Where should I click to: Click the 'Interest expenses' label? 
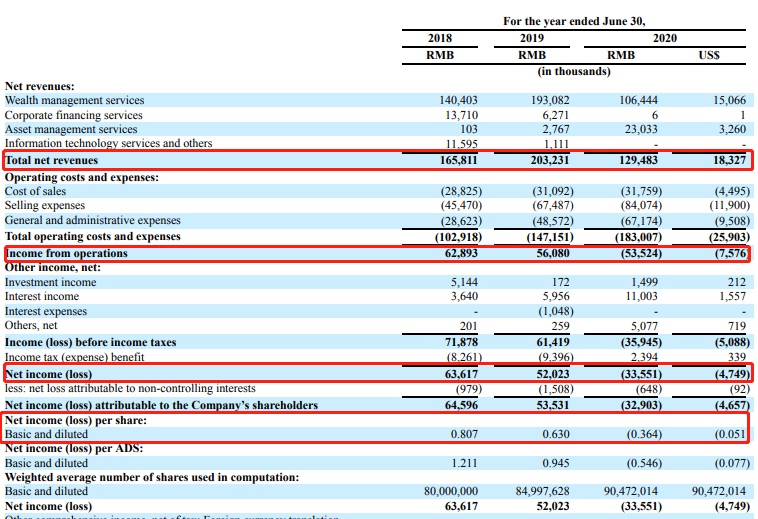coord(46,311)
